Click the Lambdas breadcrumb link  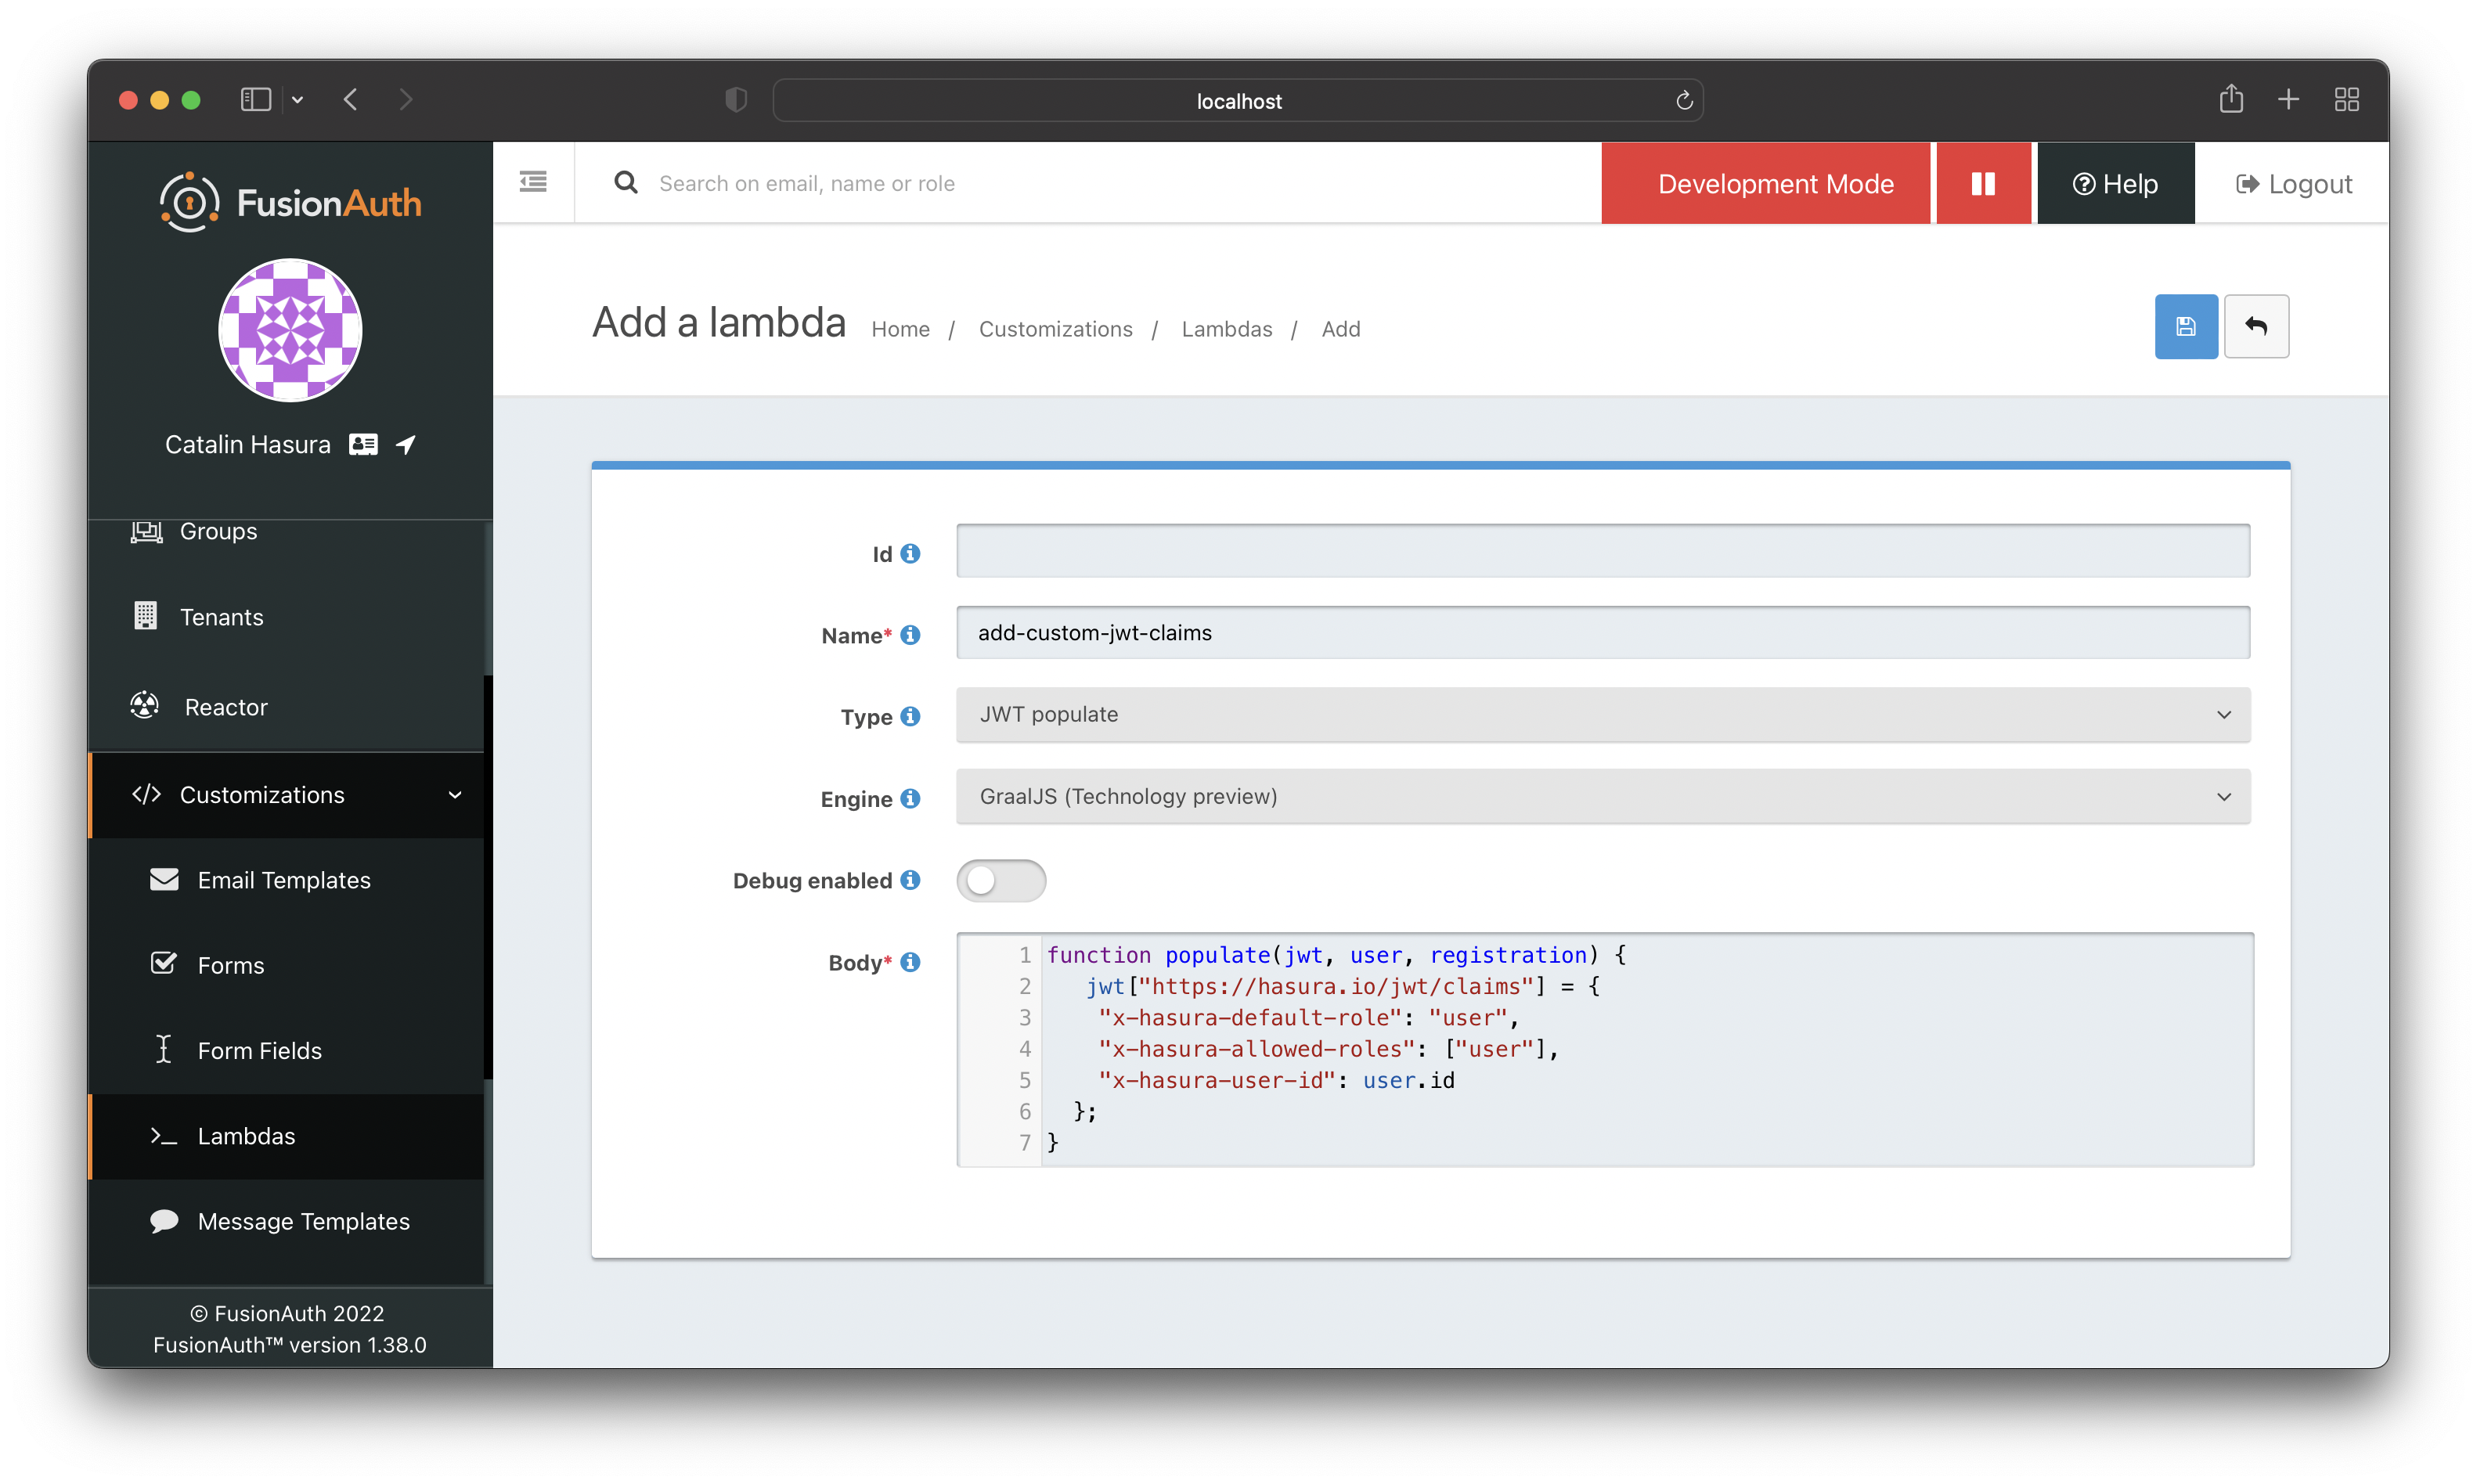[1226, 329]
